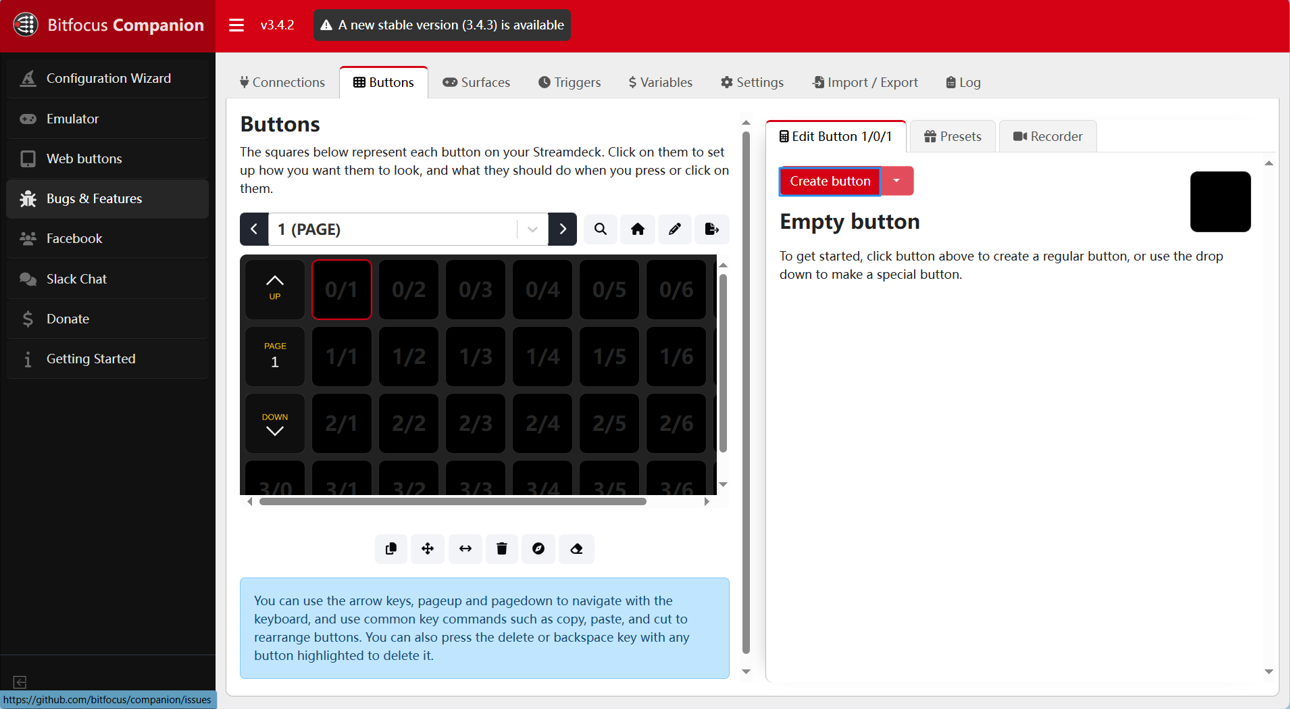Collapse sidebar using bottom-left arrow icon

(19, 682)
